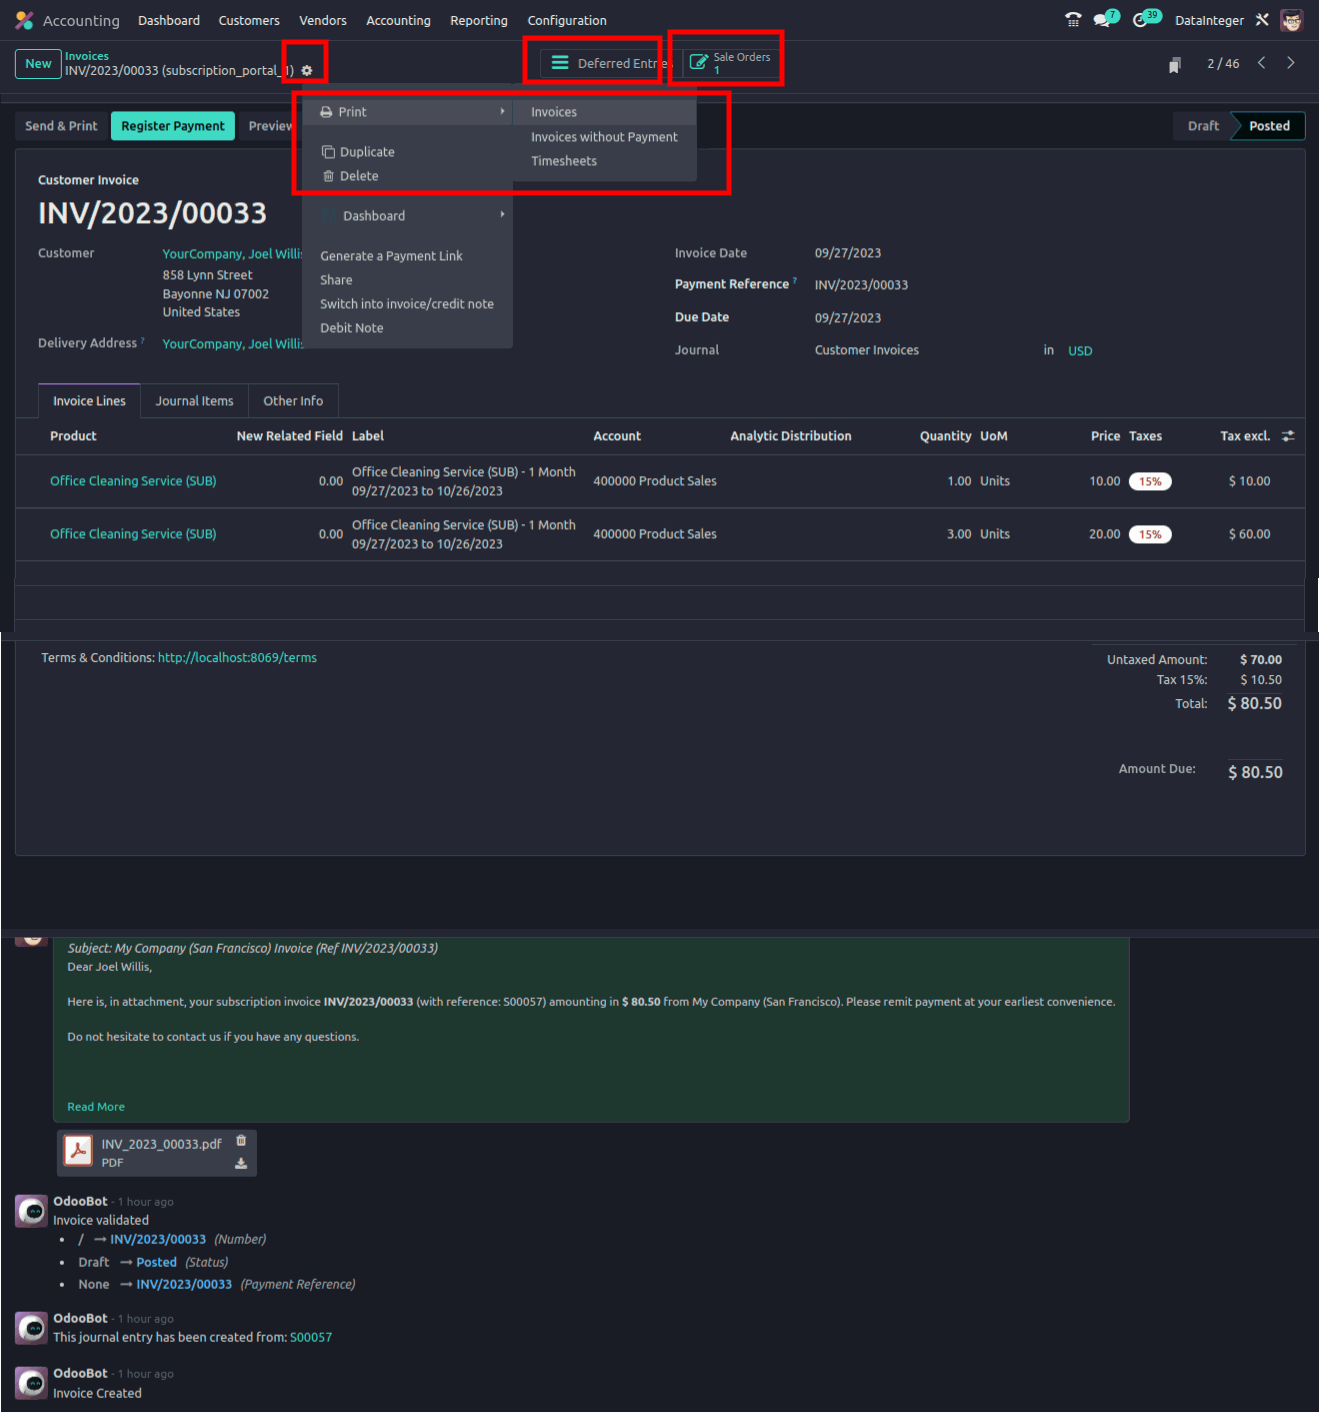
Task: Switch to the Journal Items tab
Action: pyautogui.click(x=193, y=400)
